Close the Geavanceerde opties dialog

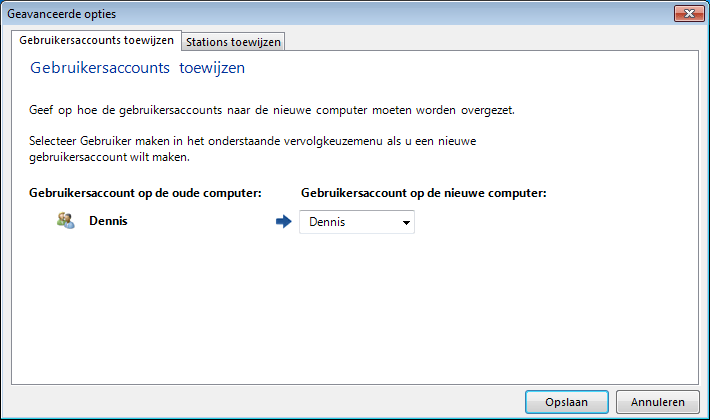click(x=689, y=14)
